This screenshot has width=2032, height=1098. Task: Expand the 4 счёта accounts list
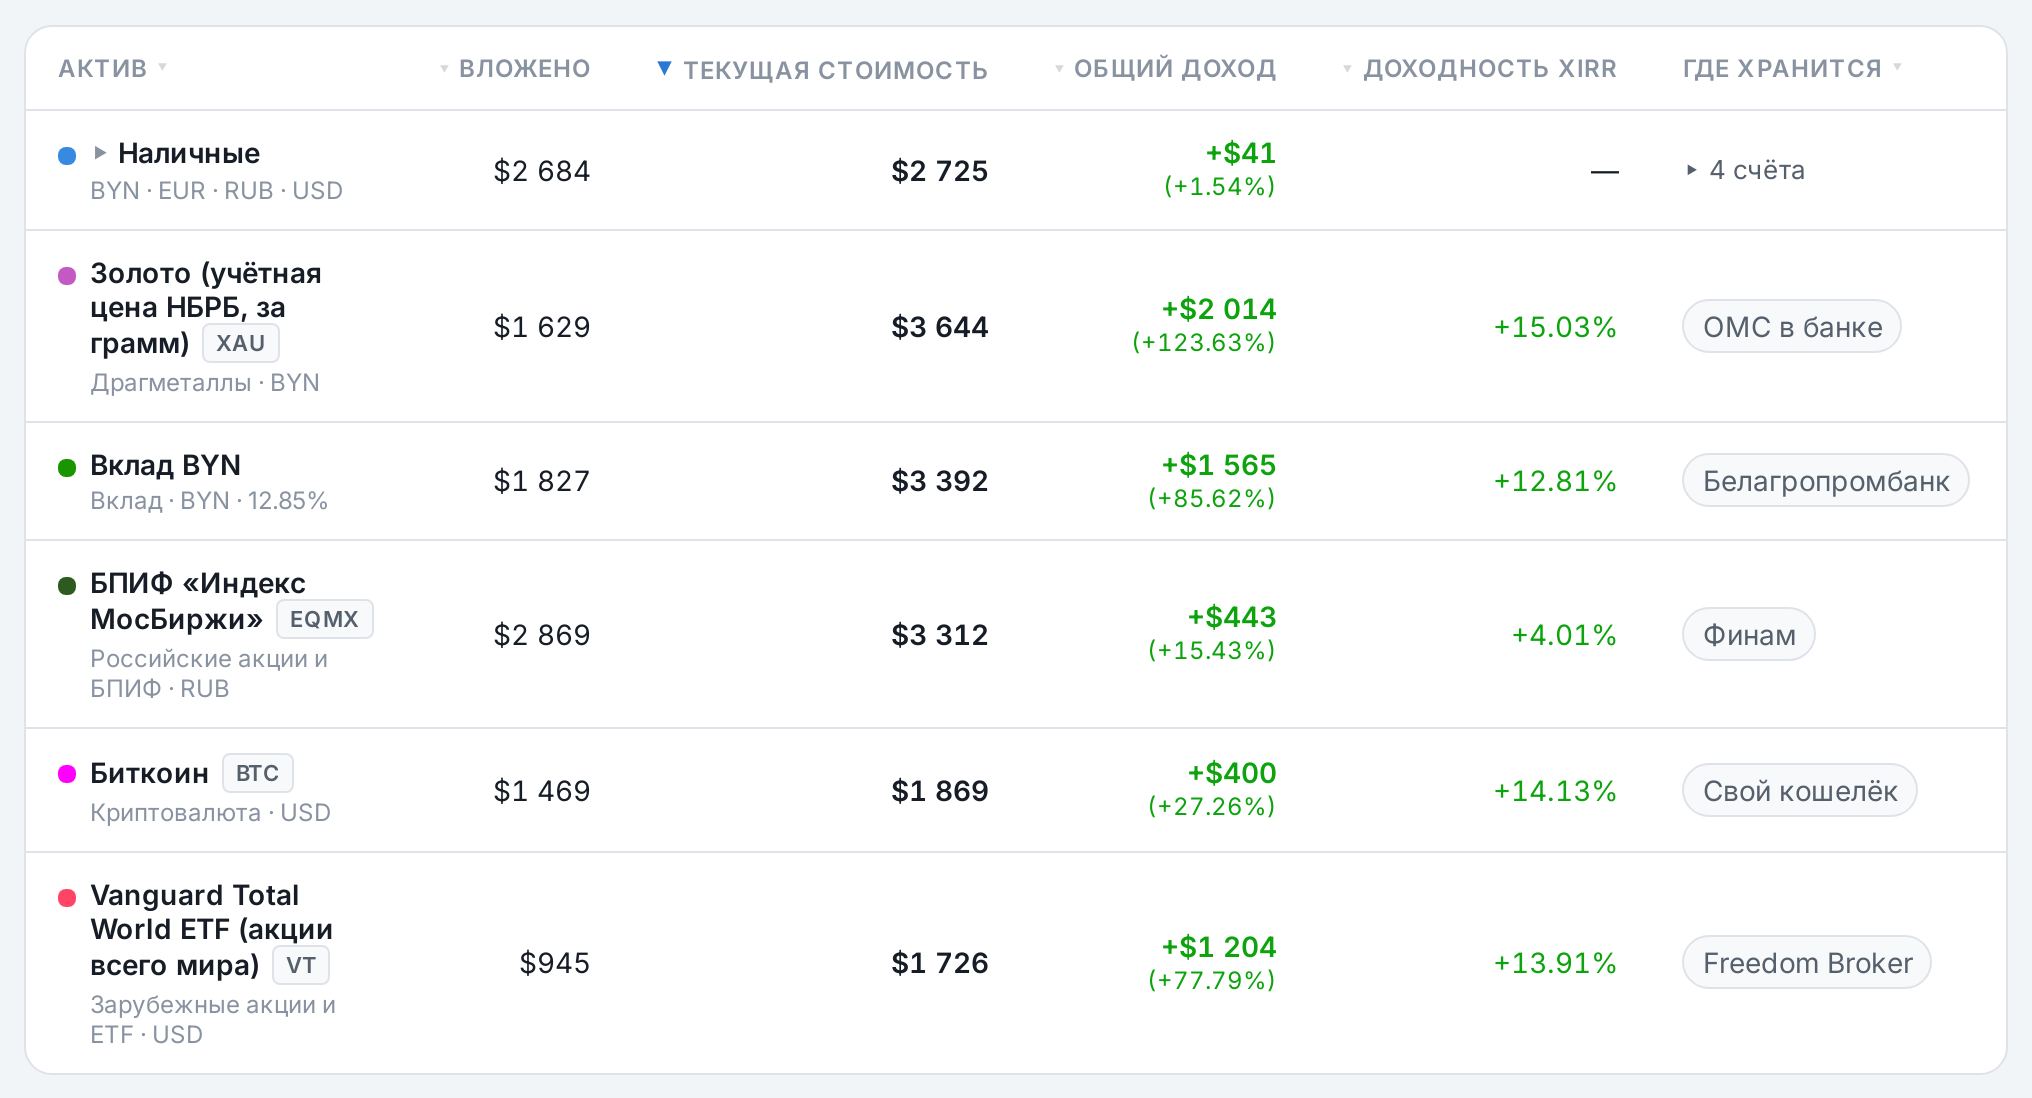tap(1746, 170)
